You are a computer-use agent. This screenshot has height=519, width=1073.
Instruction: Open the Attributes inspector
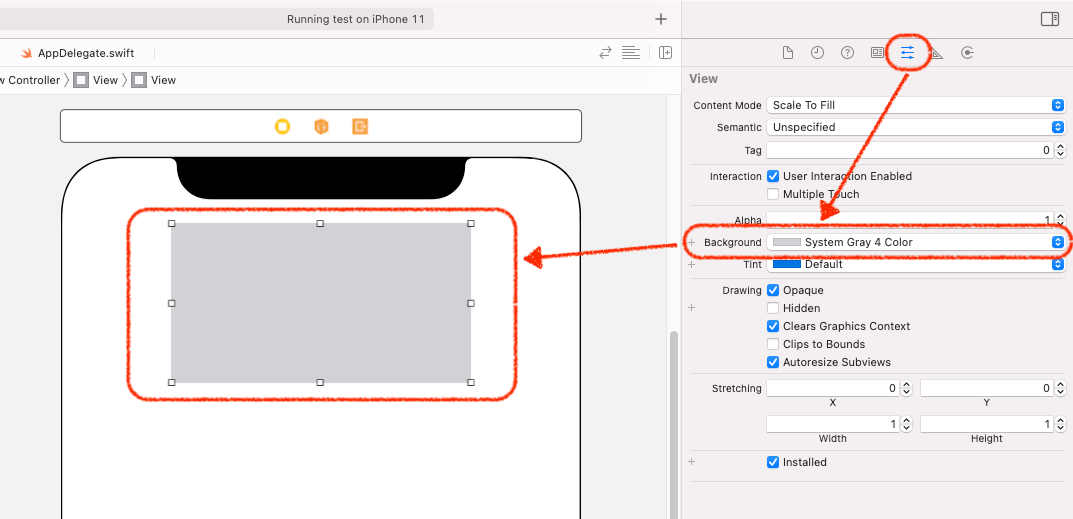tap(907, 53)
